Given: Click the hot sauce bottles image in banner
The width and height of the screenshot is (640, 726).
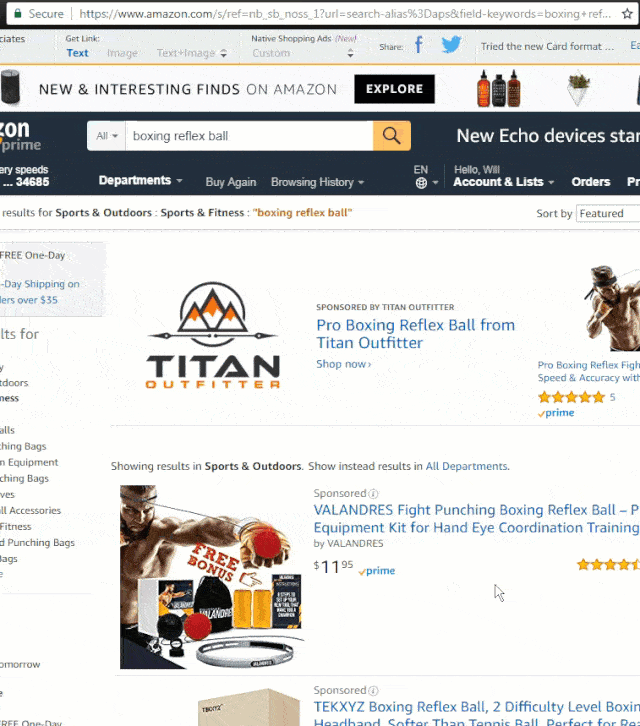Looking at the screenshot, I should coord(499,88).
